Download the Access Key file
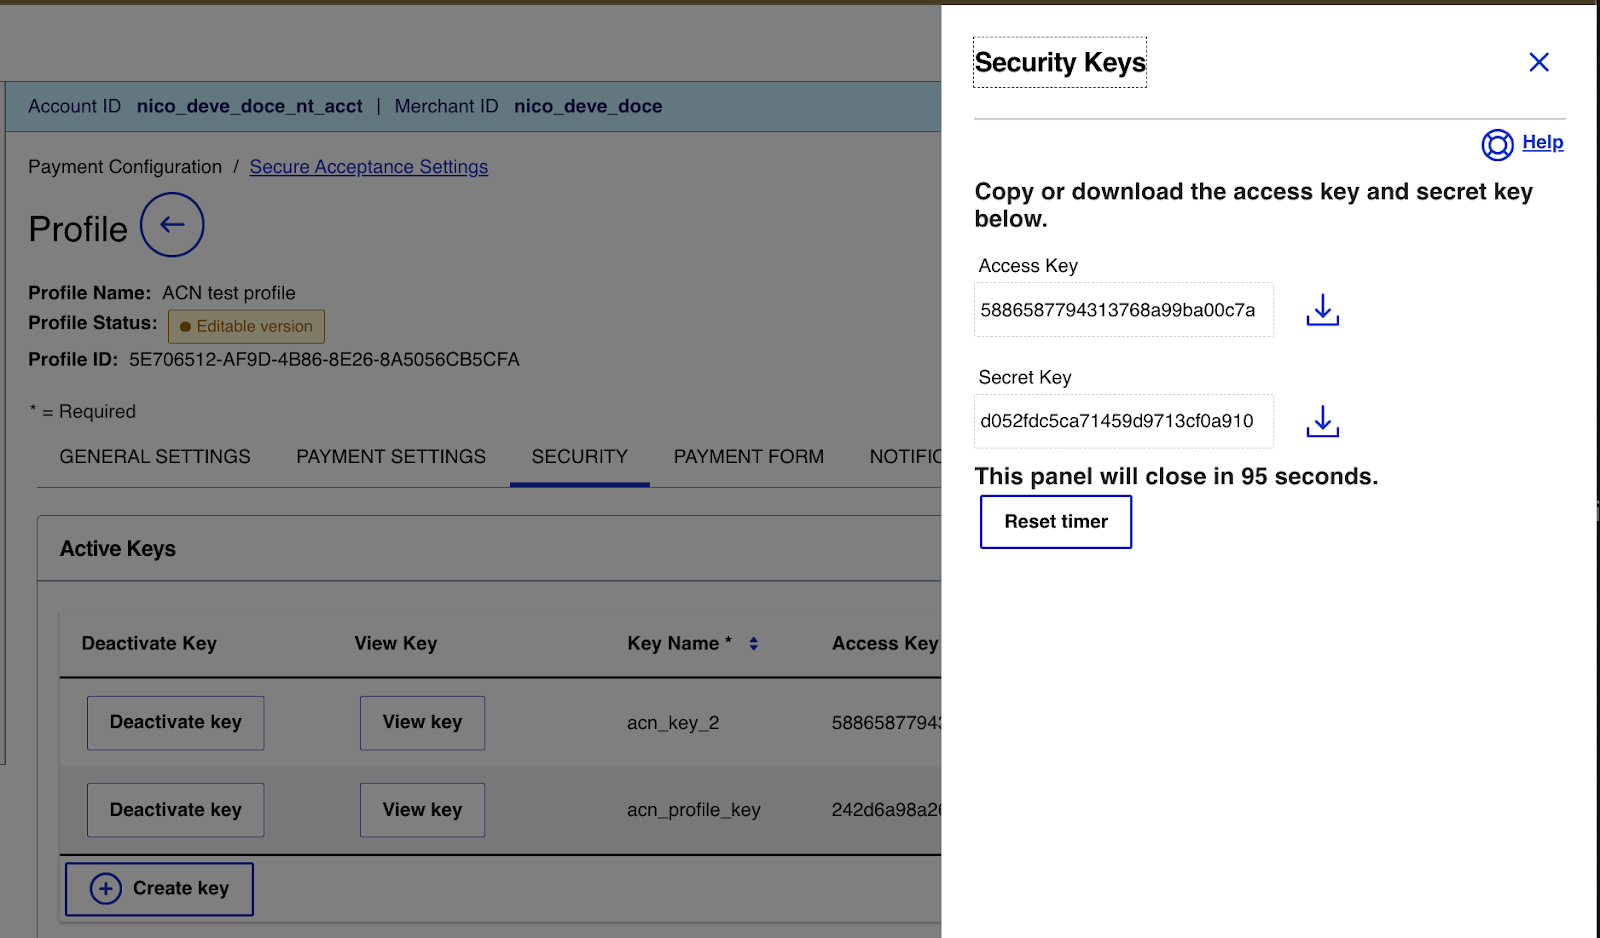Viewport: 1600px width, 938px height. (x=1322, y=310)
